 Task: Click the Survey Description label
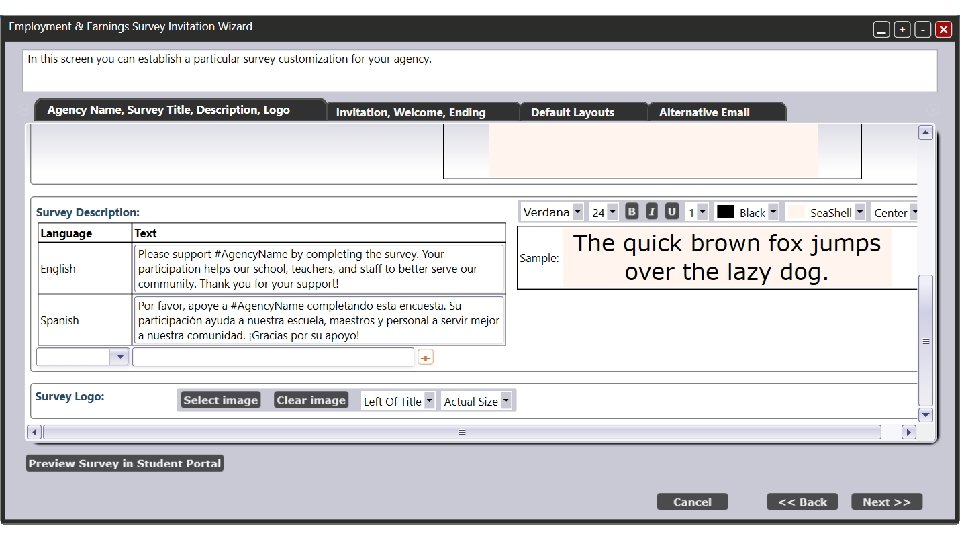pos(88,212)
